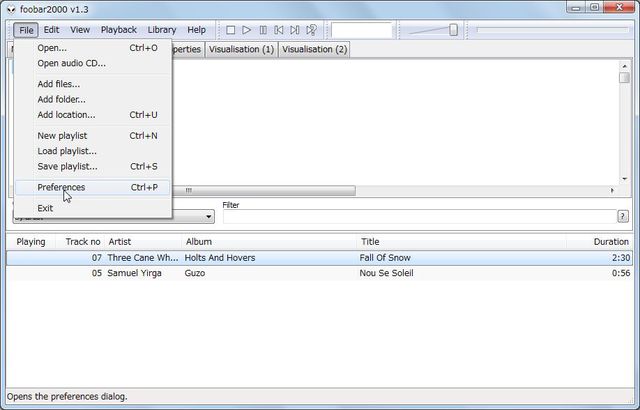This screenshot has width=640, height=410.
Task: Skip to next track icon
Action: click(x=295, y=30)
